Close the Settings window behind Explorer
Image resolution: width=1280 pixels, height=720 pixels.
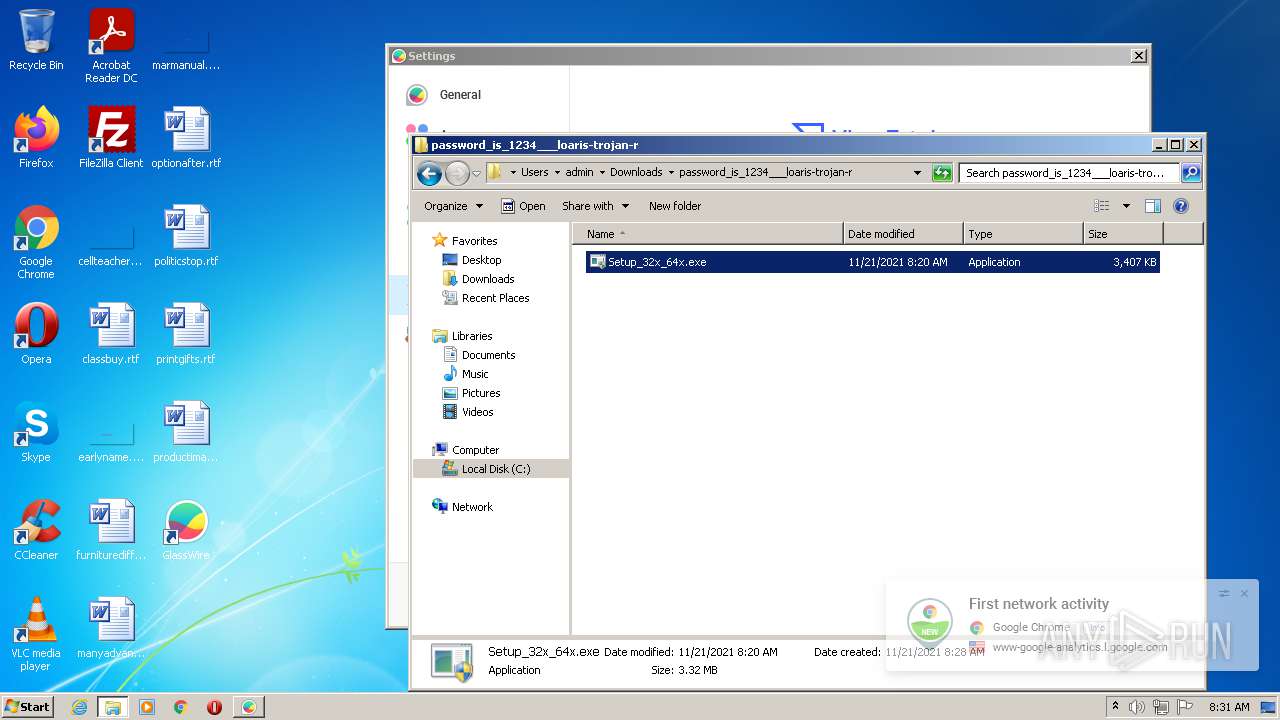pyautogui.click(x=1139, y=56)
